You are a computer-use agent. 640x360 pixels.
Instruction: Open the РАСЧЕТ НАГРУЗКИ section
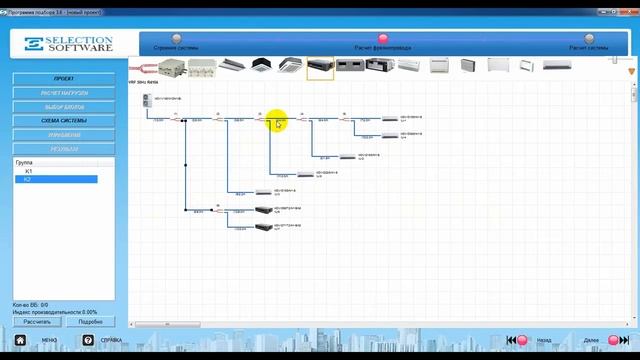tap(64, 93)
